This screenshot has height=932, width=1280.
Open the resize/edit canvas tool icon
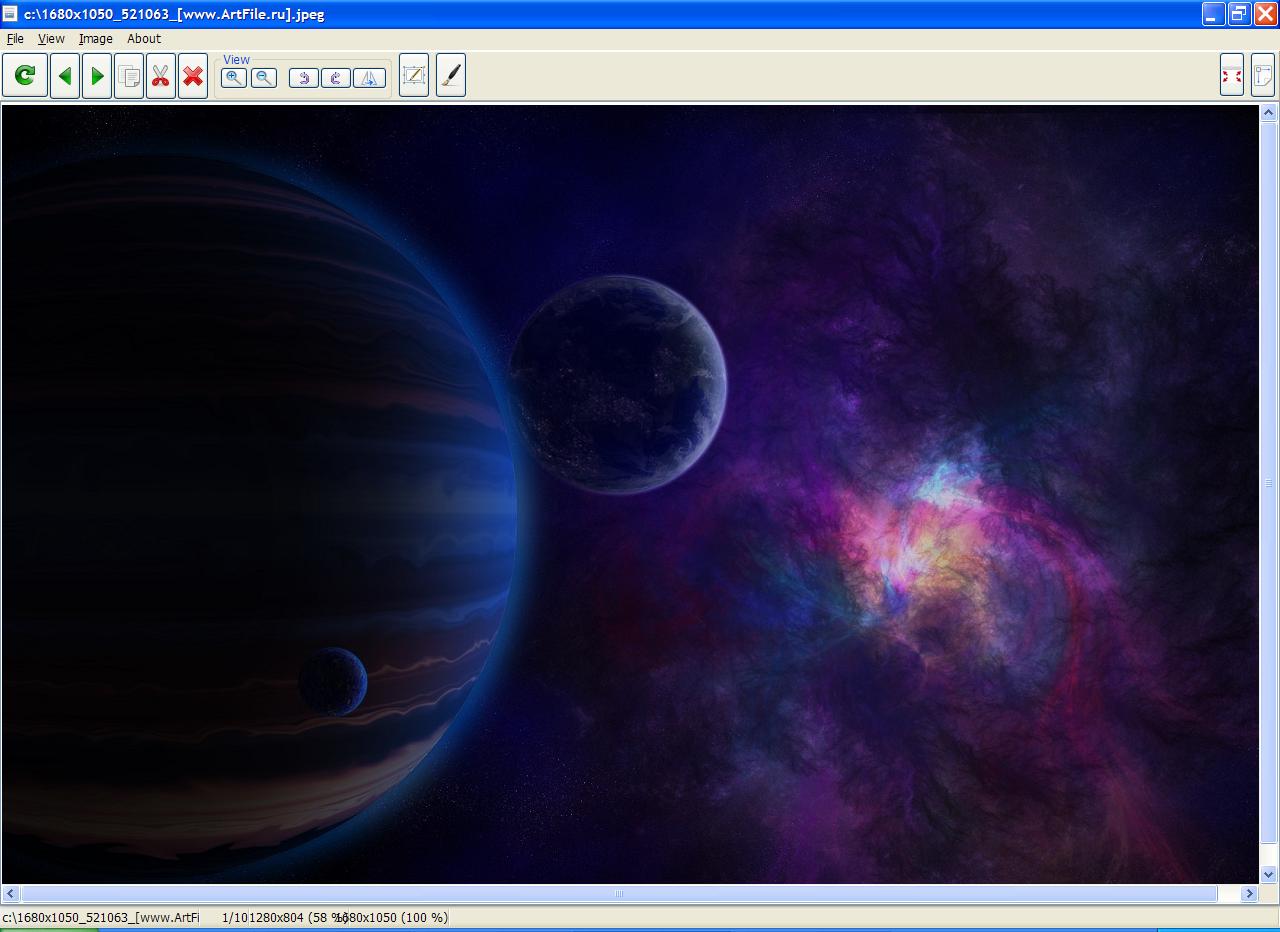click(x=414, y=76)
